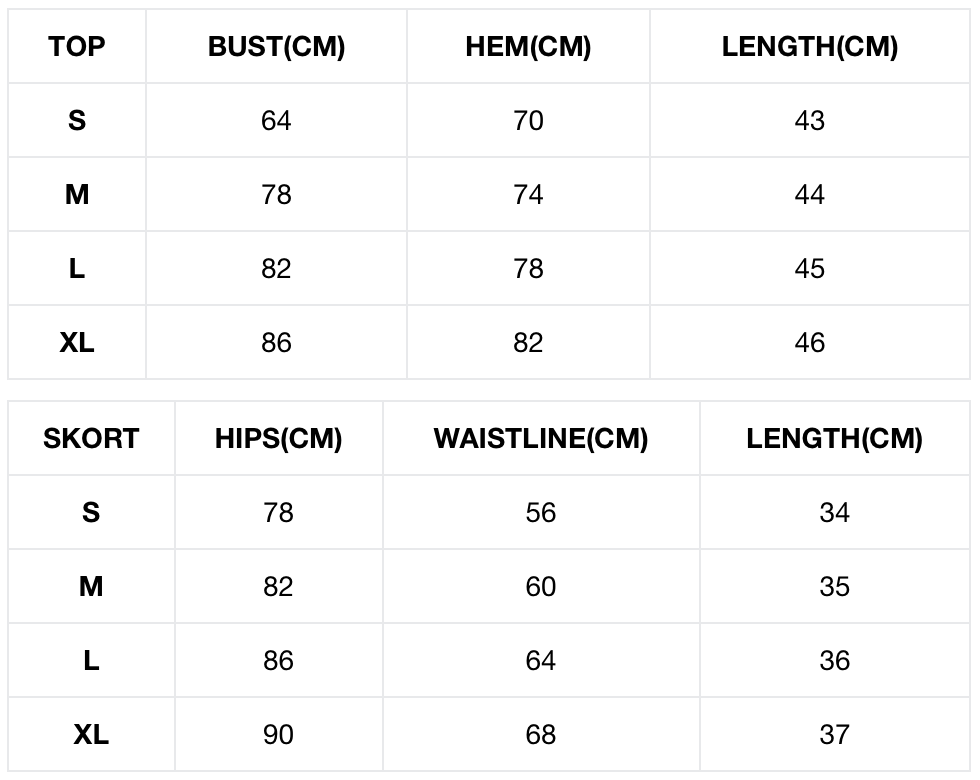Screen dimensions: 980x780
Task: Click the SKORT table header cell
Action: [91, 439]
